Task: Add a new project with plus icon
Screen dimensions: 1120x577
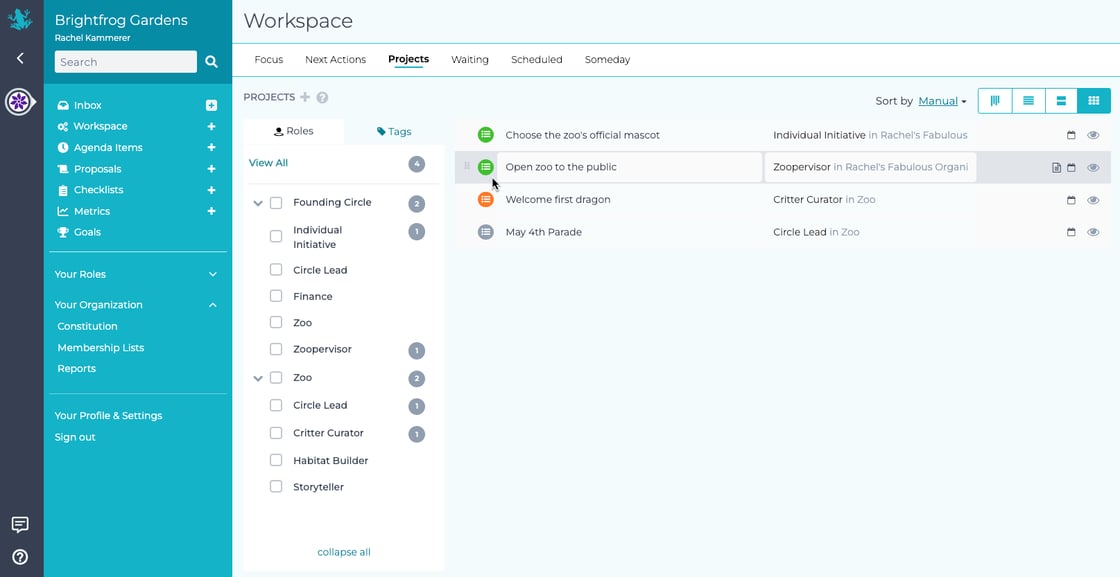Action: [305, 97]
